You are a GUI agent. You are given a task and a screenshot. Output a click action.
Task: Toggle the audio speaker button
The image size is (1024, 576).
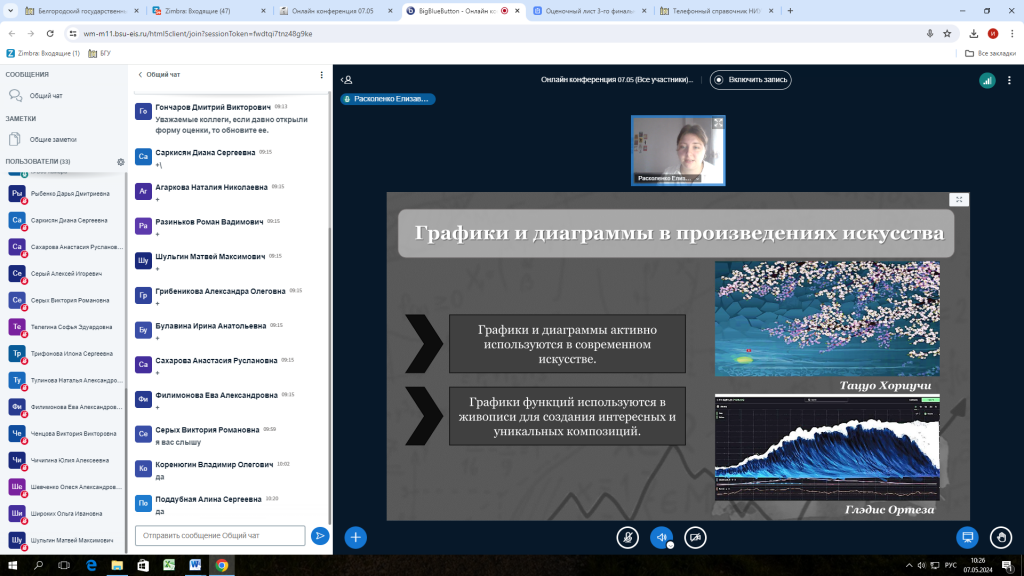(662, 537)
